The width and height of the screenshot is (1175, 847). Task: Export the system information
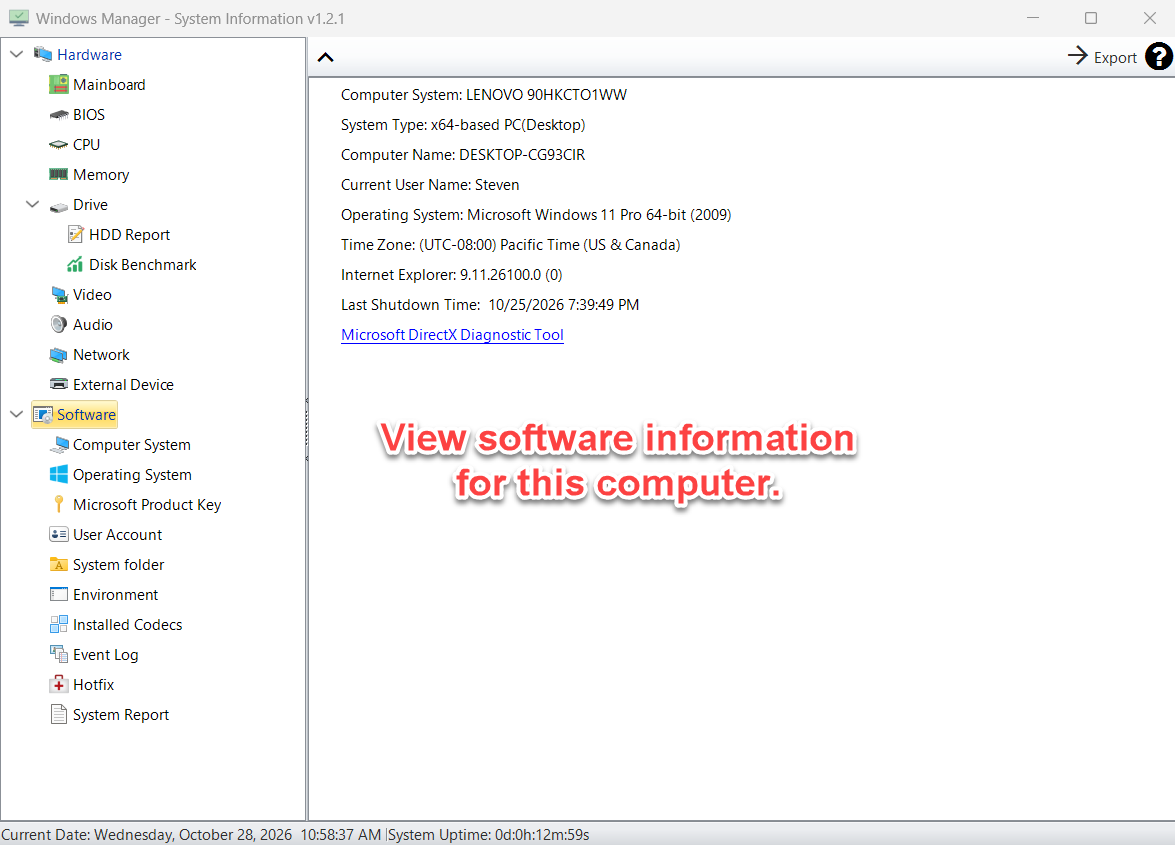click(1102, 57)
